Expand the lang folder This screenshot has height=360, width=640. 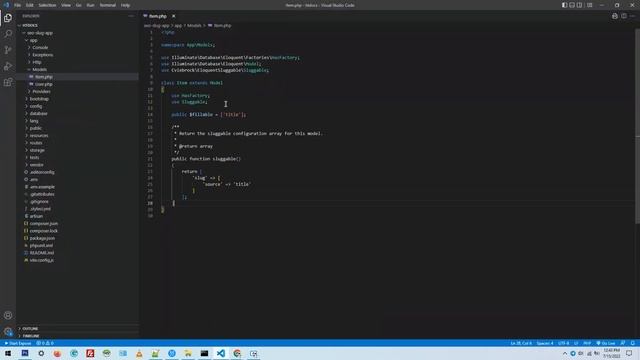click(x=34, y=121)
